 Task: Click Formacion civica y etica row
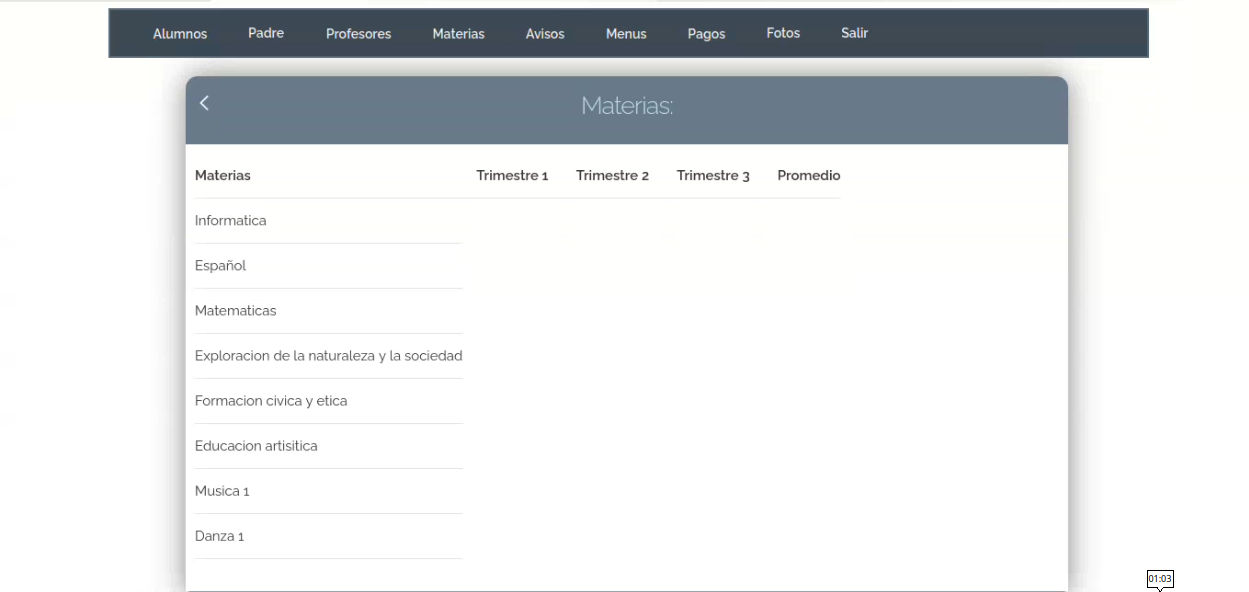(x=271, y=401)
